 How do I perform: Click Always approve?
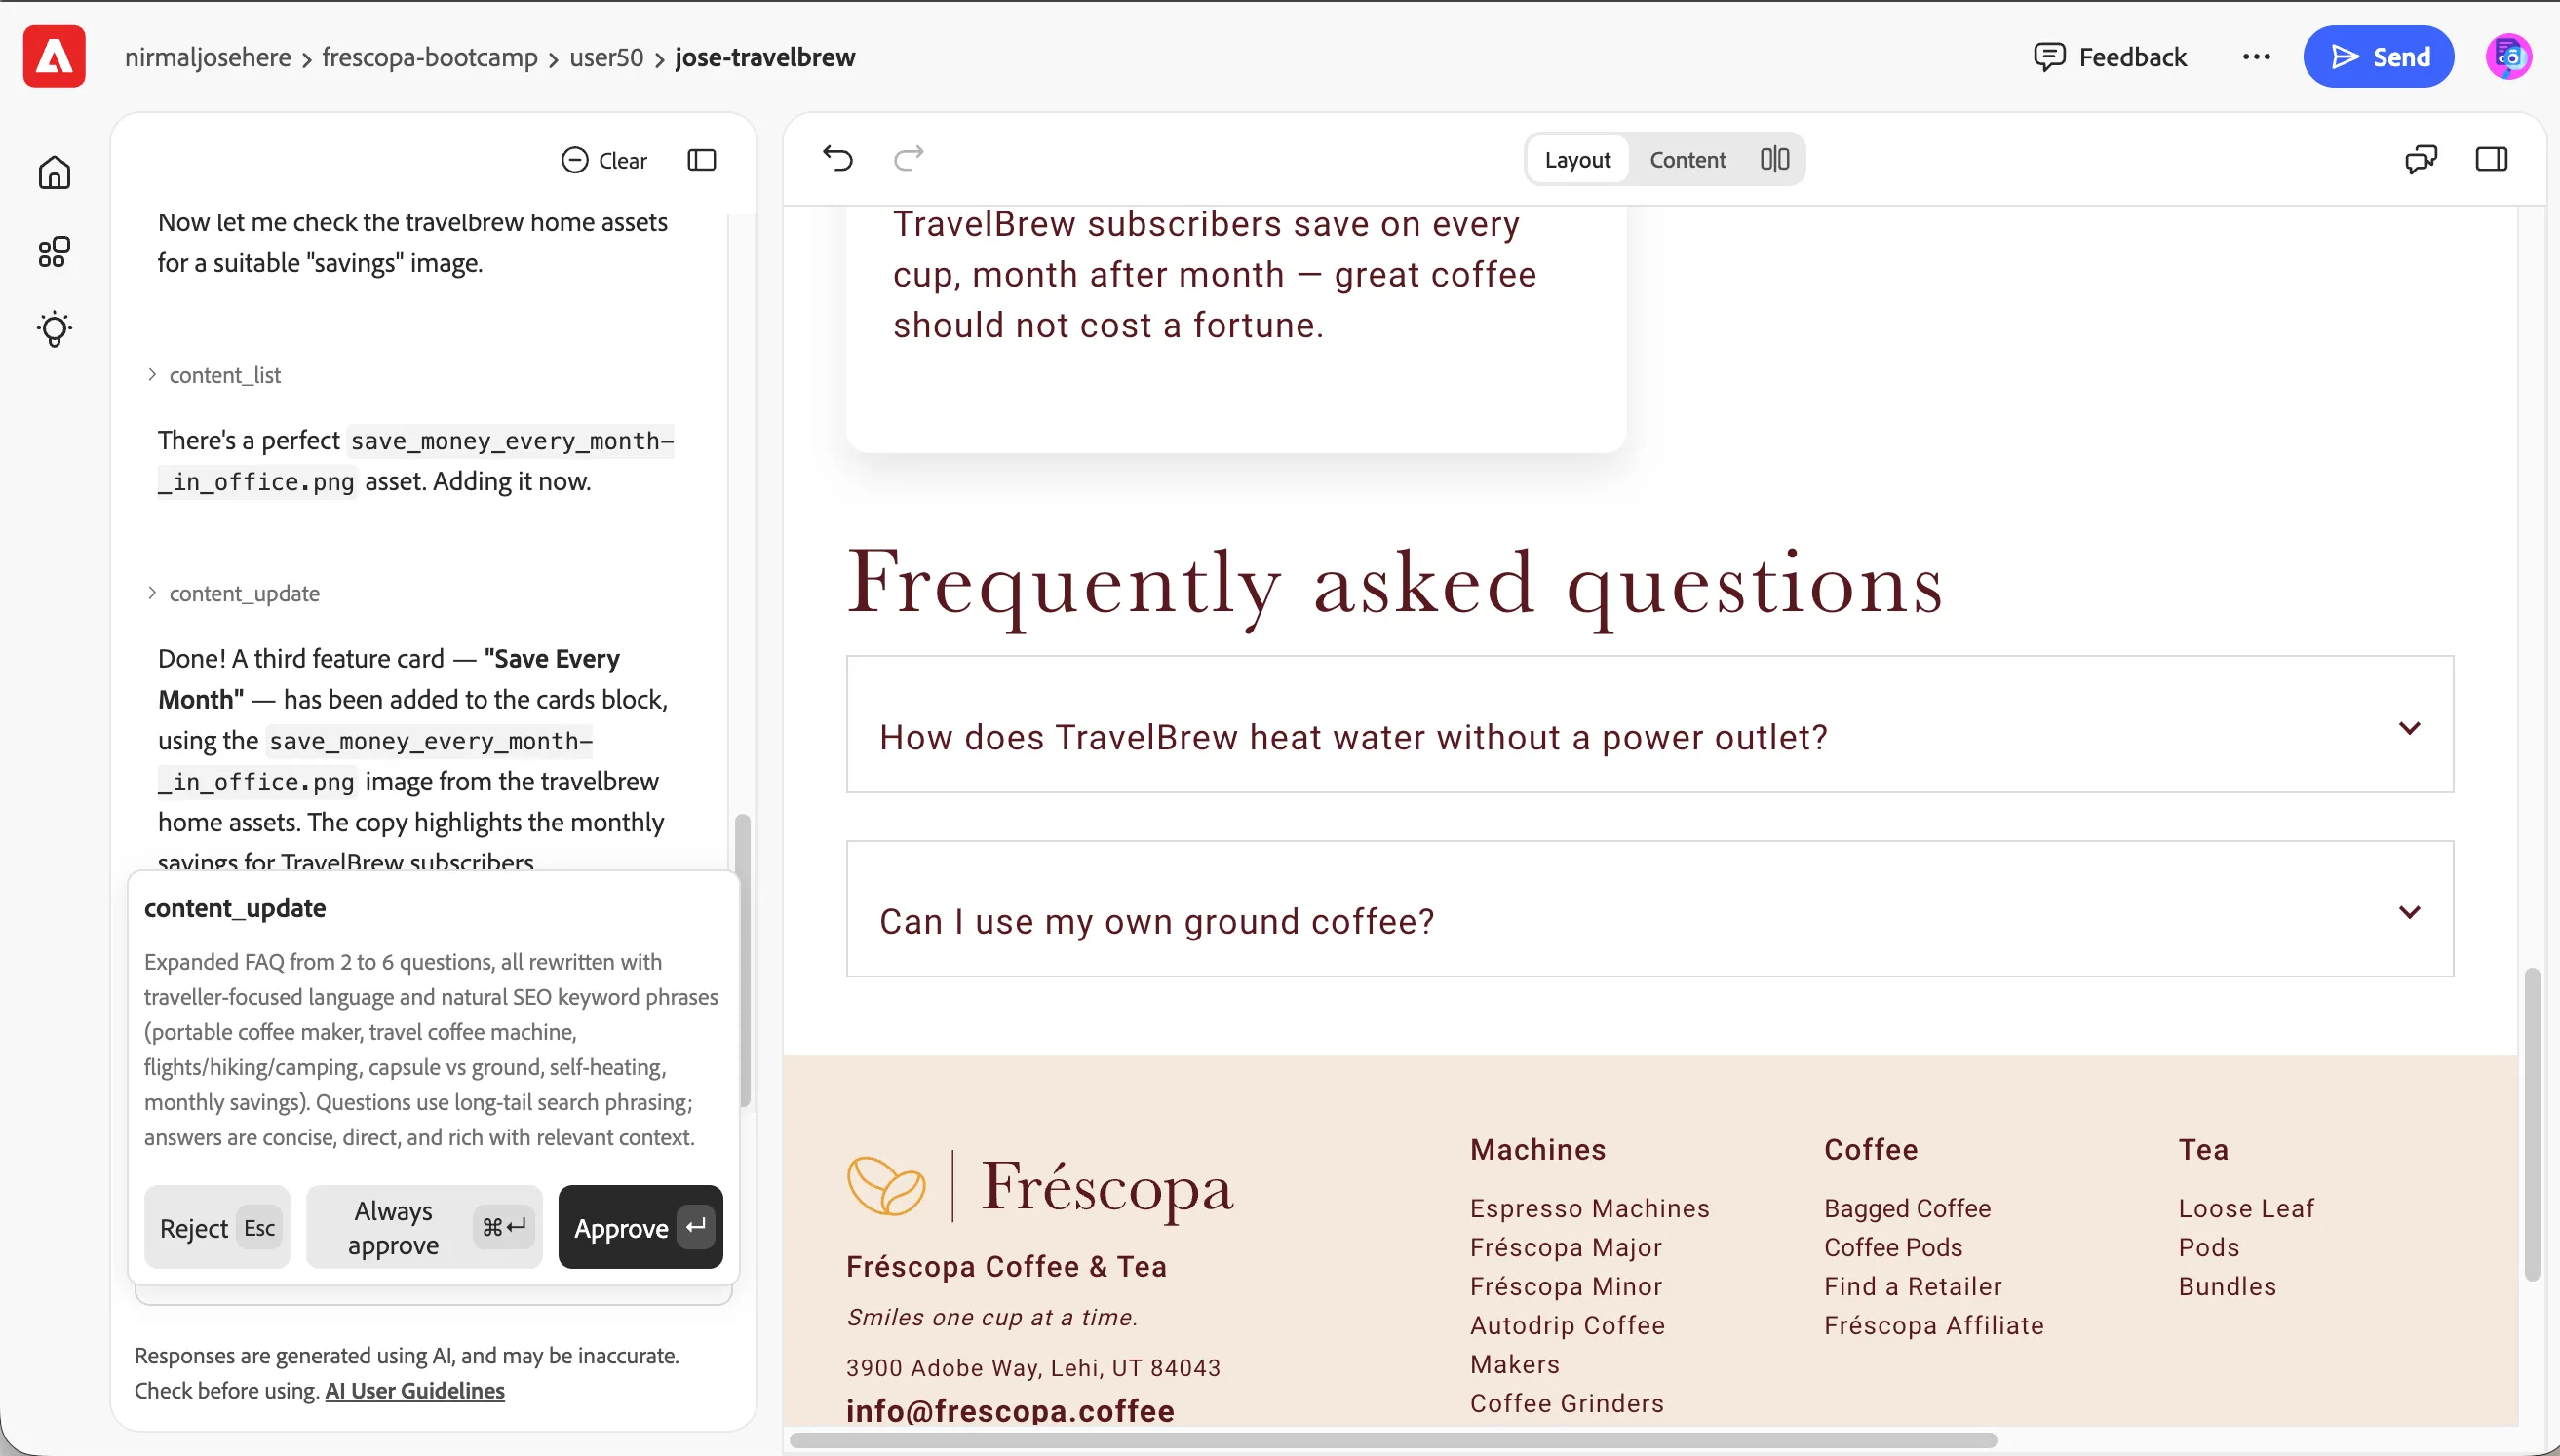424,1228
